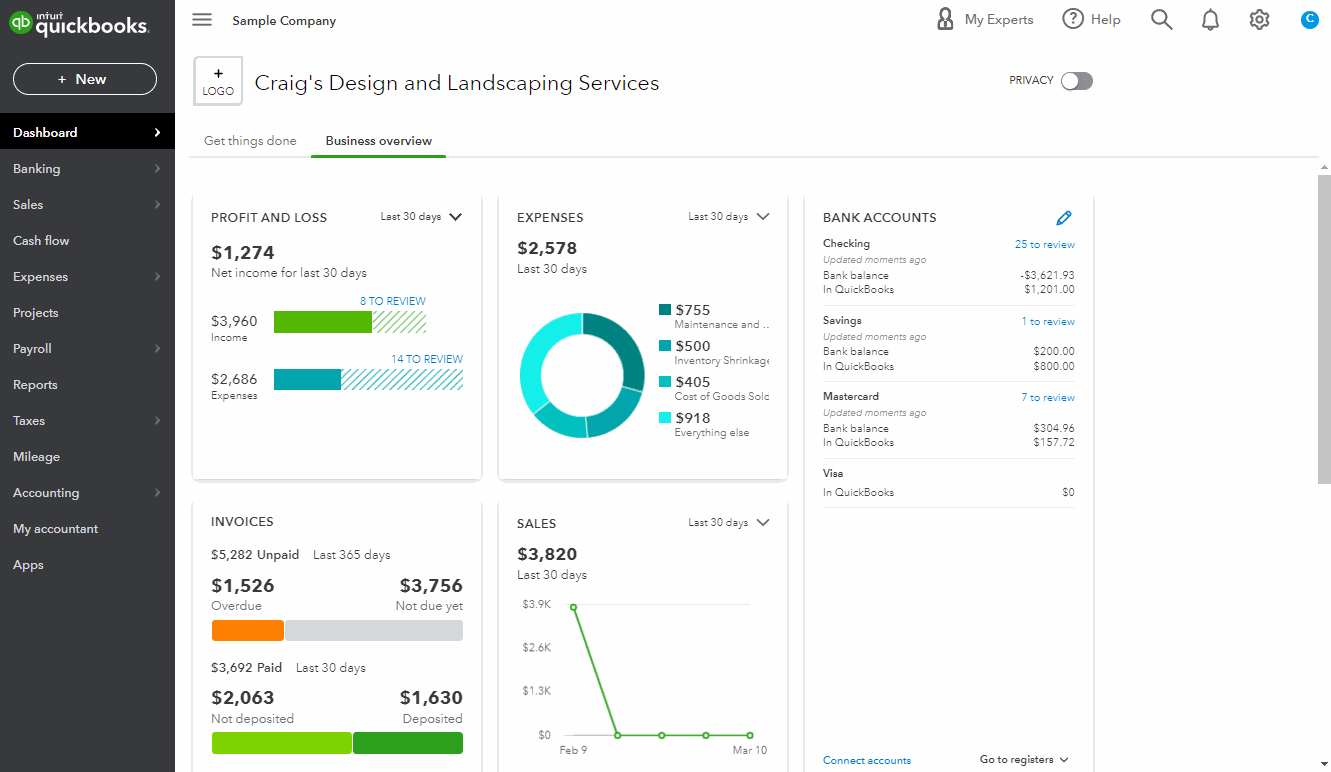Click the Visa account row
This screenshot has width=1331, height=772.
949,483
